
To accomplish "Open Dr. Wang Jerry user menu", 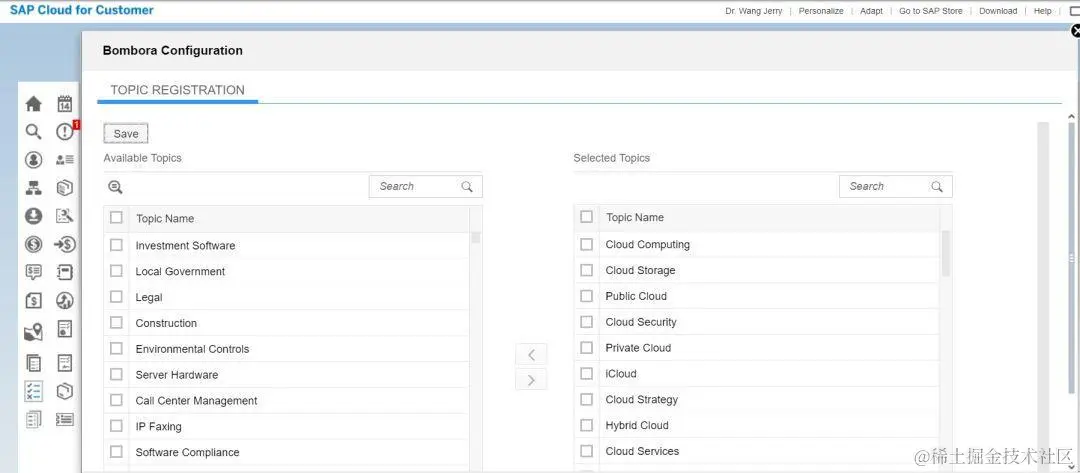I will 754,11.
